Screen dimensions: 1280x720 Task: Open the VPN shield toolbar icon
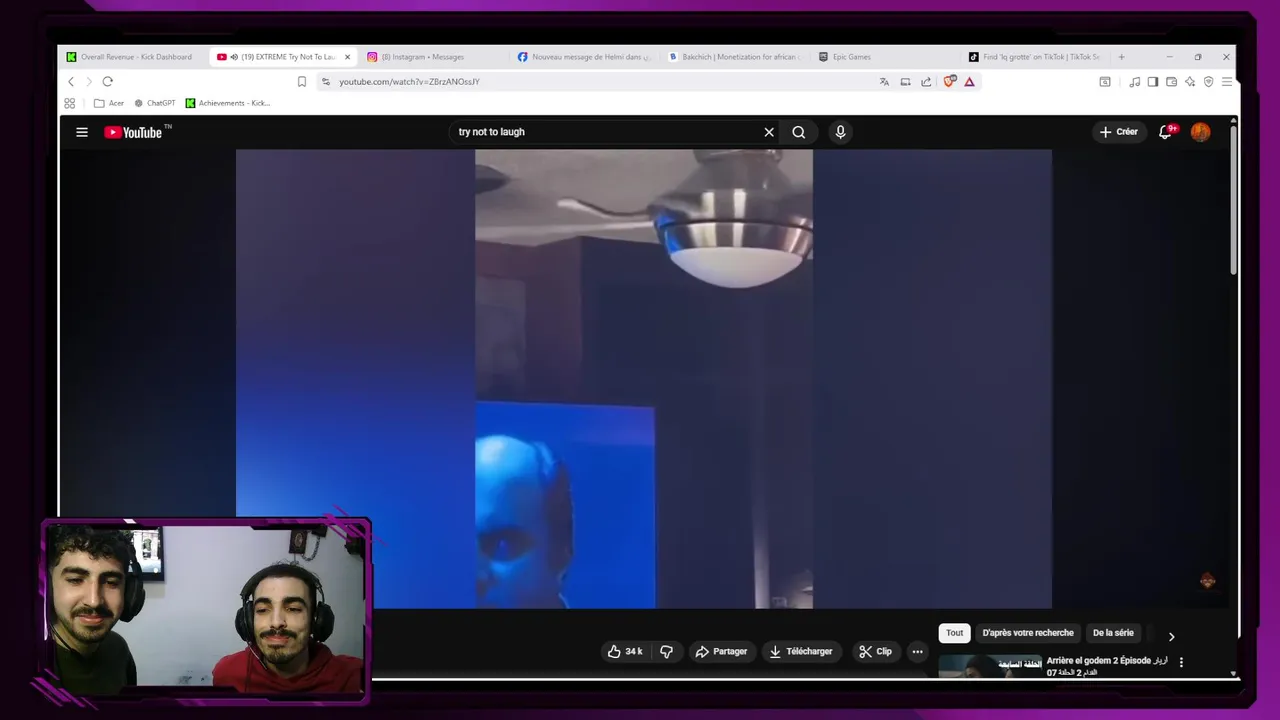pyautogui.click(x=1208, y=81)
